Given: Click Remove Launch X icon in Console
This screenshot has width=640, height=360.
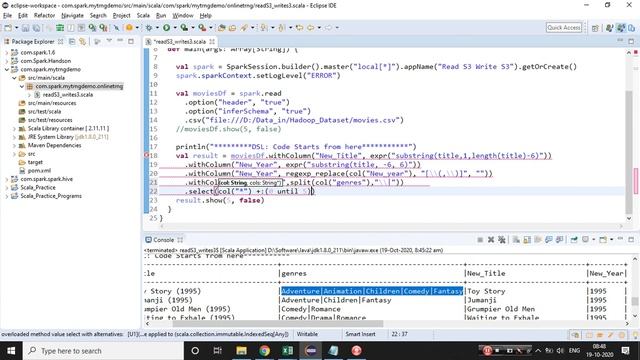Looking at the screenshot, I should [491, 240].
